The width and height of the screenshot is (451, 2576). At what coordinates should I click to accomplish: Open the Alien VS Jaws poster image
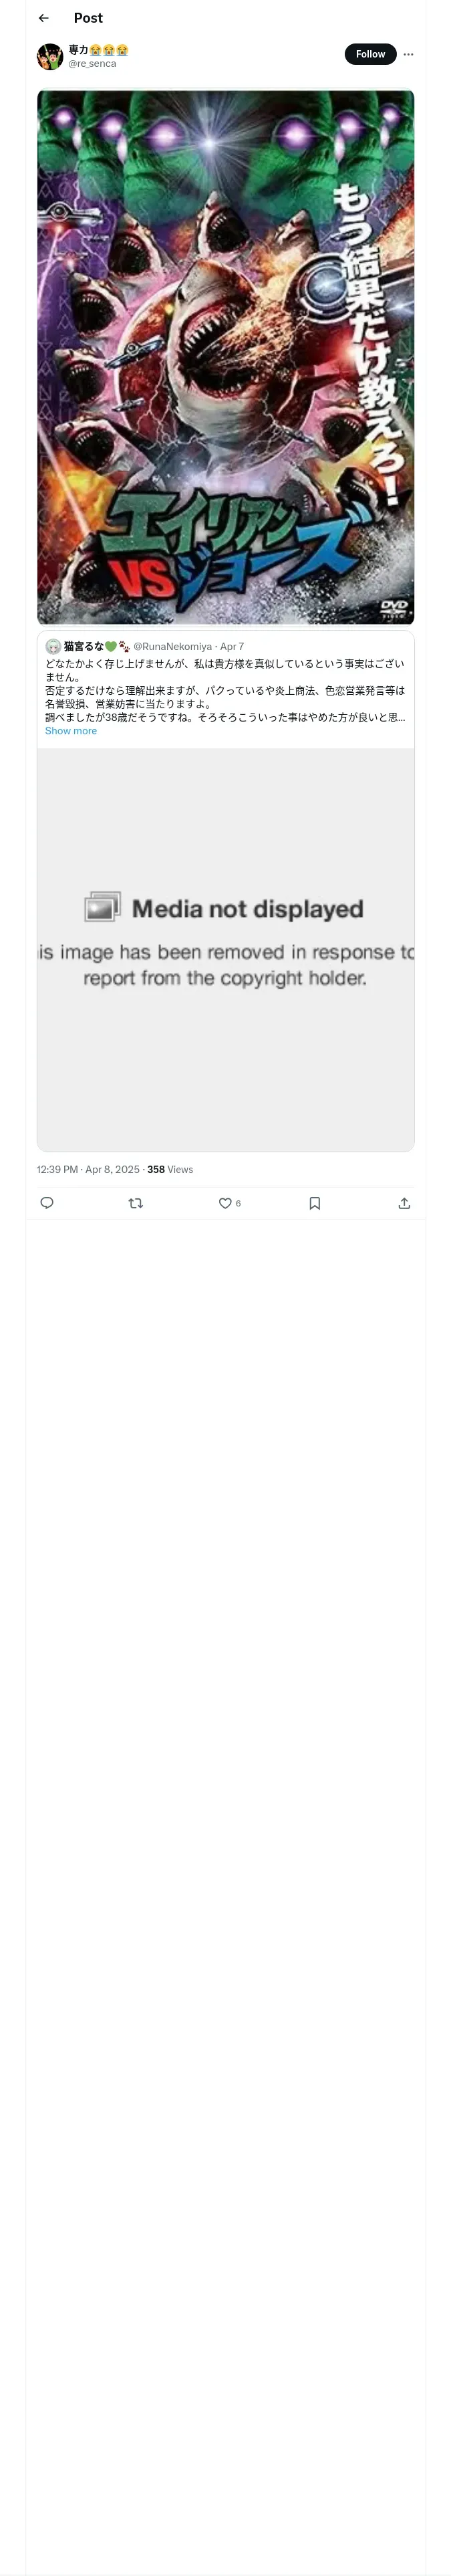[225, 357]
